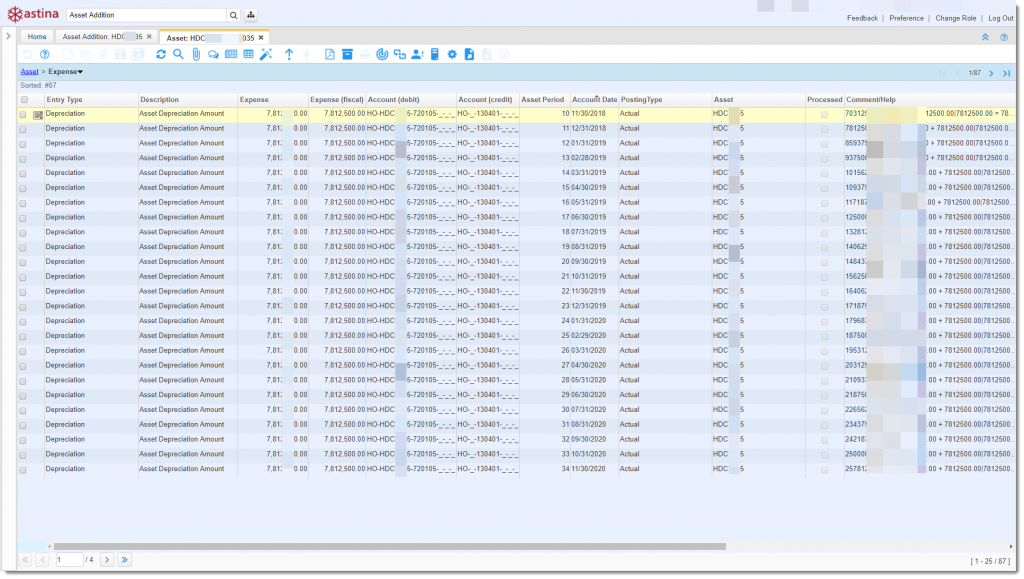This screenshot has width=1024, height=579.
Task: Collapse the header using double-chevron up icon
Action: (985, 37)
